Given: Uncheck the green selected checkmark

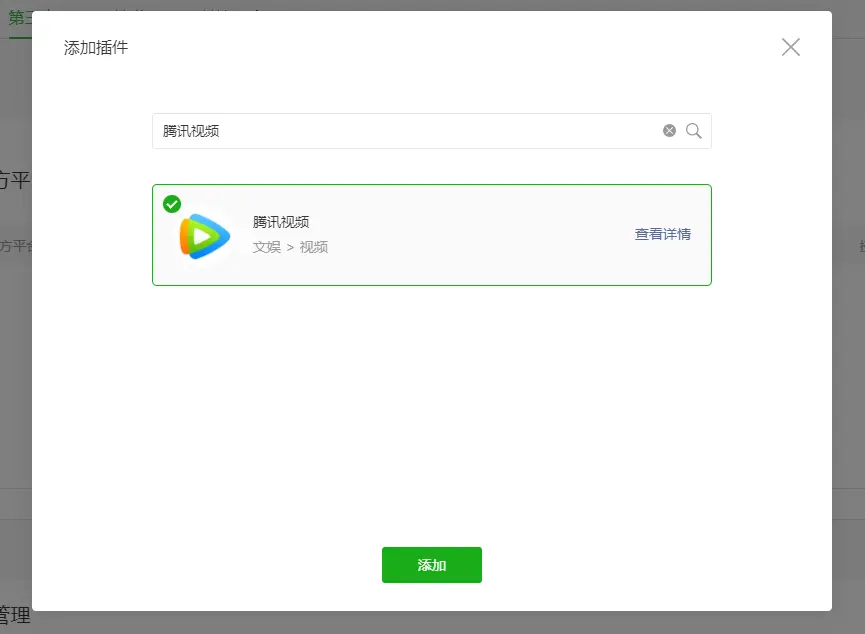Looking at the screenshot, I should (172, 204).
